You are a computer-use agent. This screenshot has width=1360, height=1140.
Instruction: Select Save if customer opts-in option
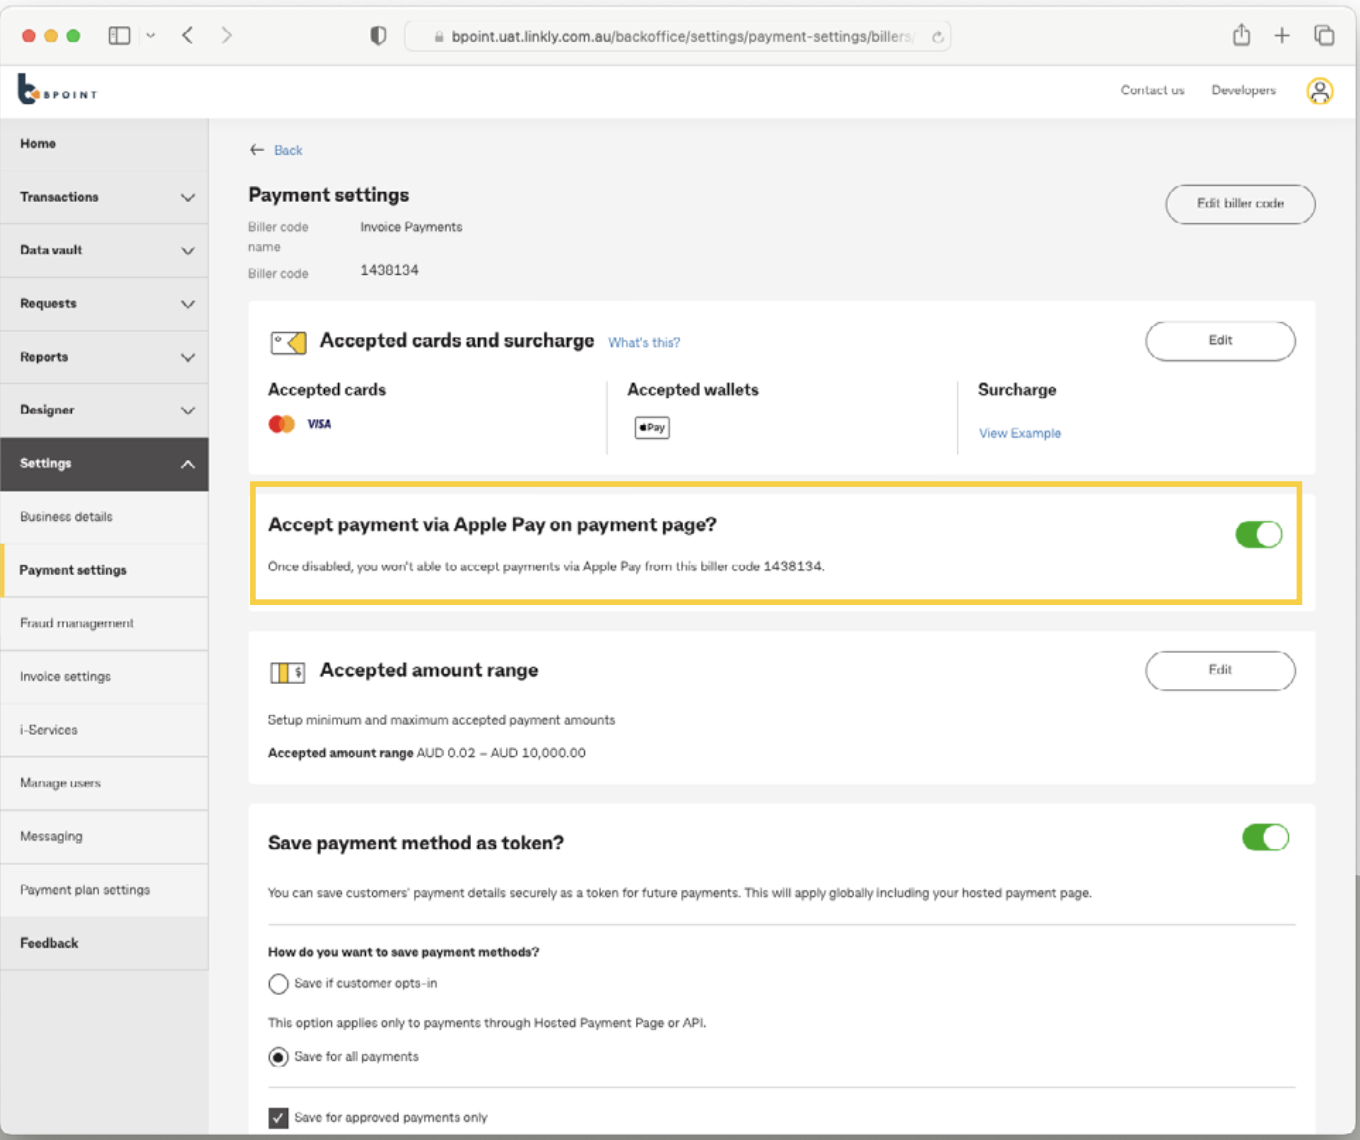[x=278, y=983]
